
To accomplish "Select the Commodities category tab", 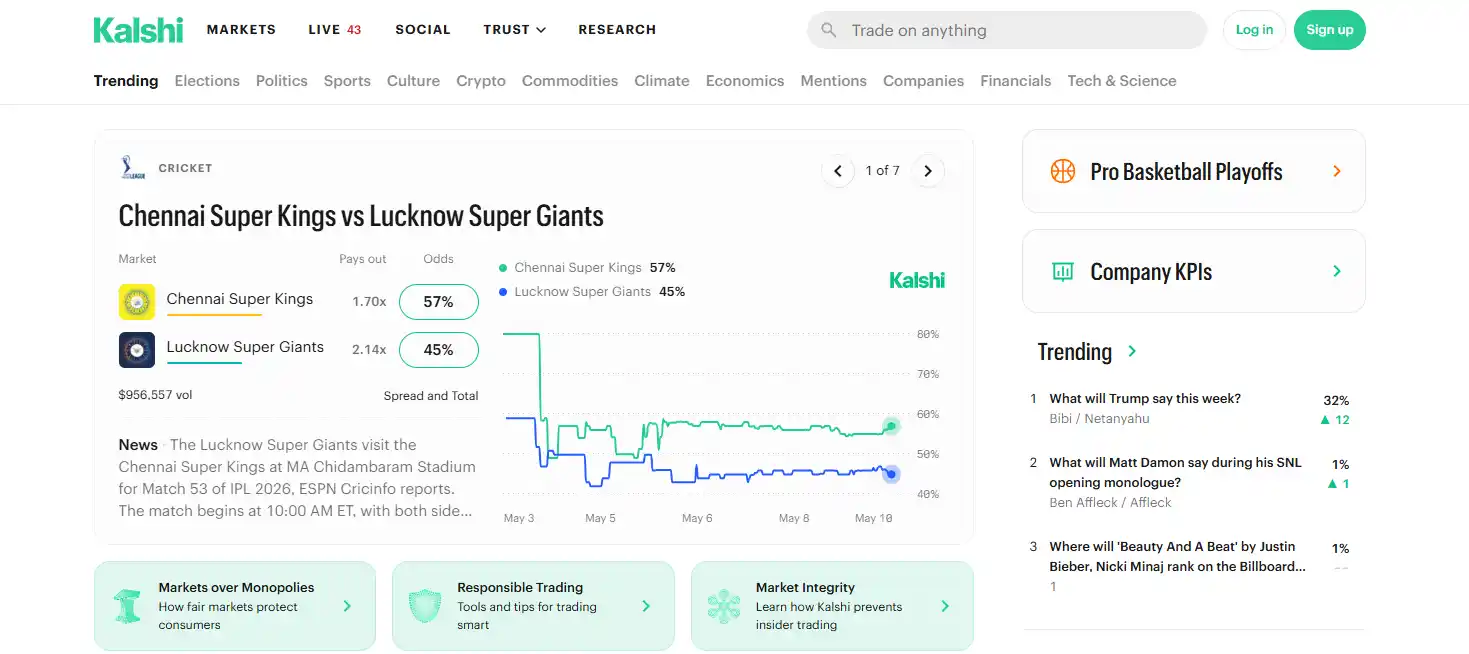I will tap(570, 81).
